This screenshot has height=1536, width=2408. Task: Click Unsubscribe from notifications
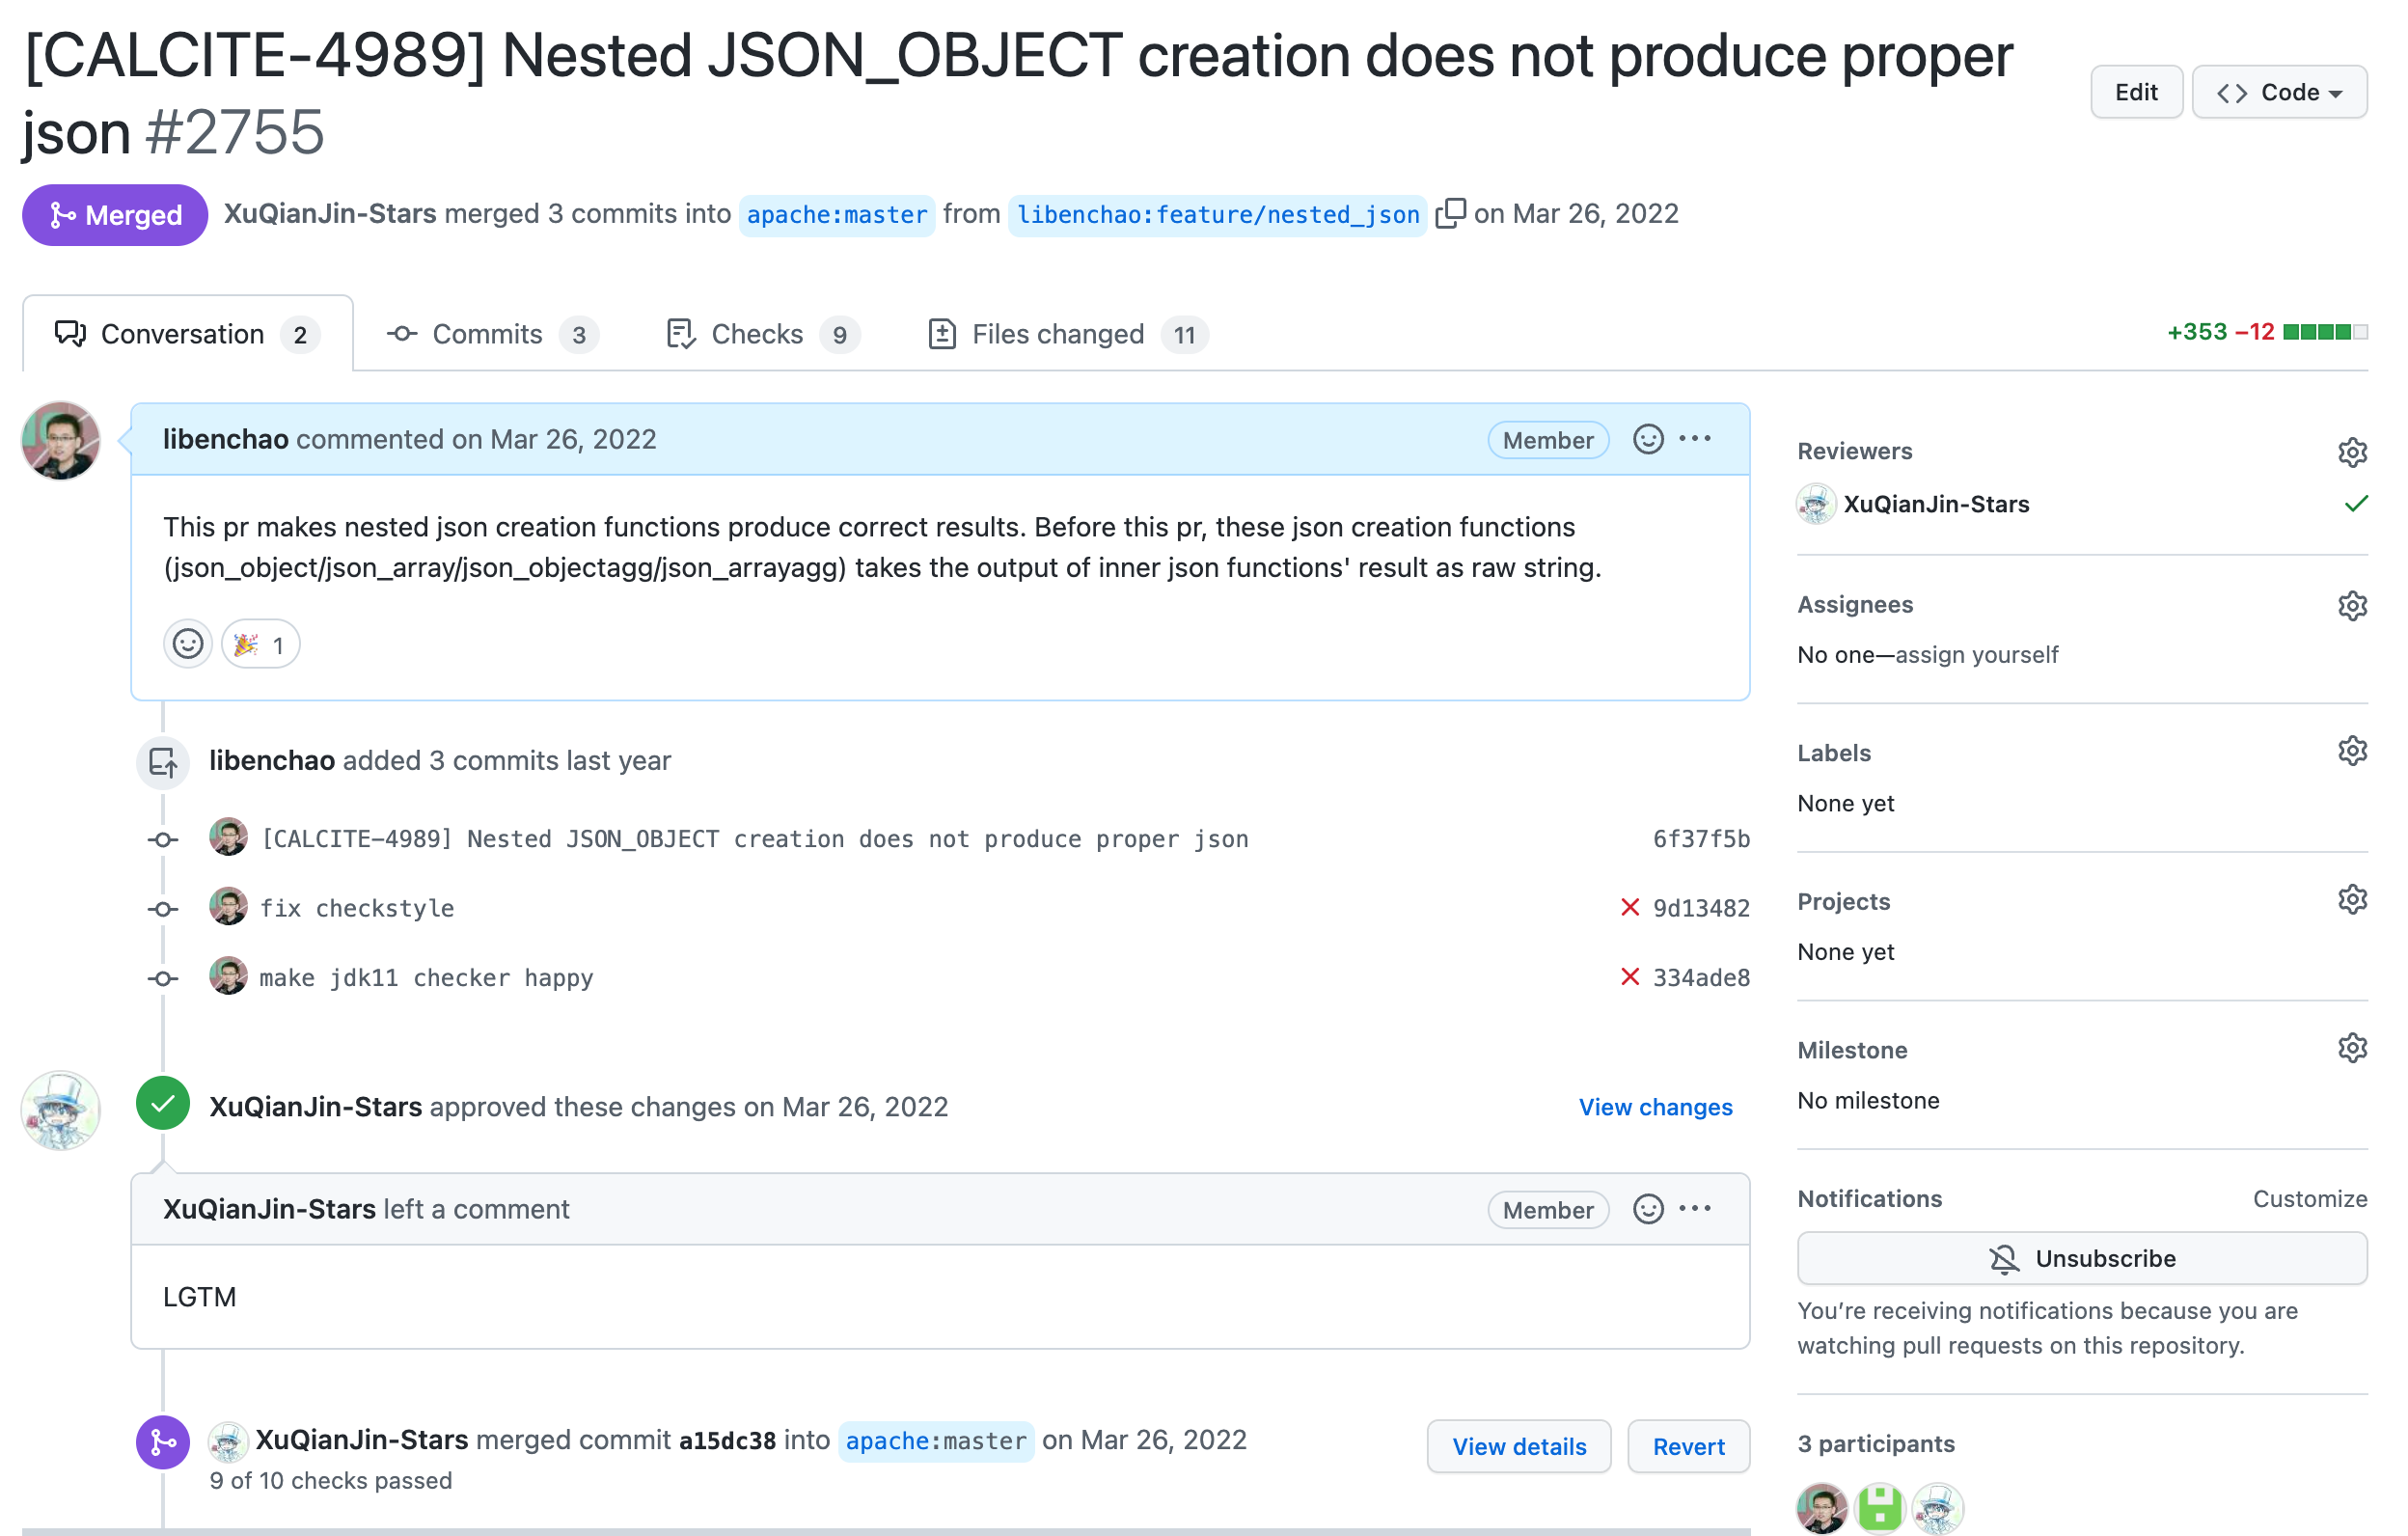tap(2081, 1258)
